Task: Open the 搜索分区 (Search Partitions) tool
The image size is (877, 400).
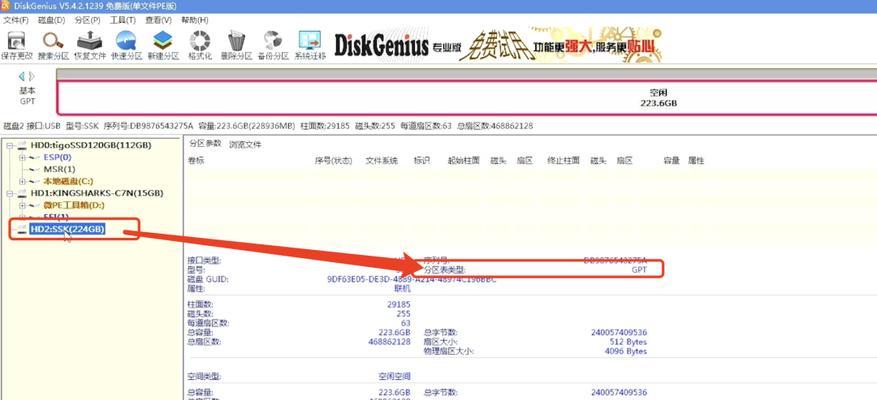Action: point(53,46)
